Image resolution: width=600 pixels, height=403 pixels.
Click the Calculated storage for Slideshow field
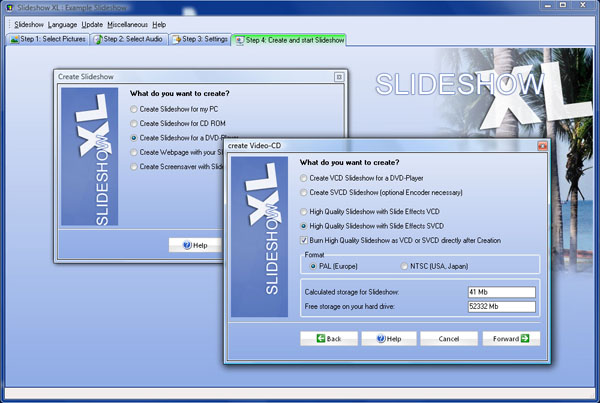coord(502,292)
